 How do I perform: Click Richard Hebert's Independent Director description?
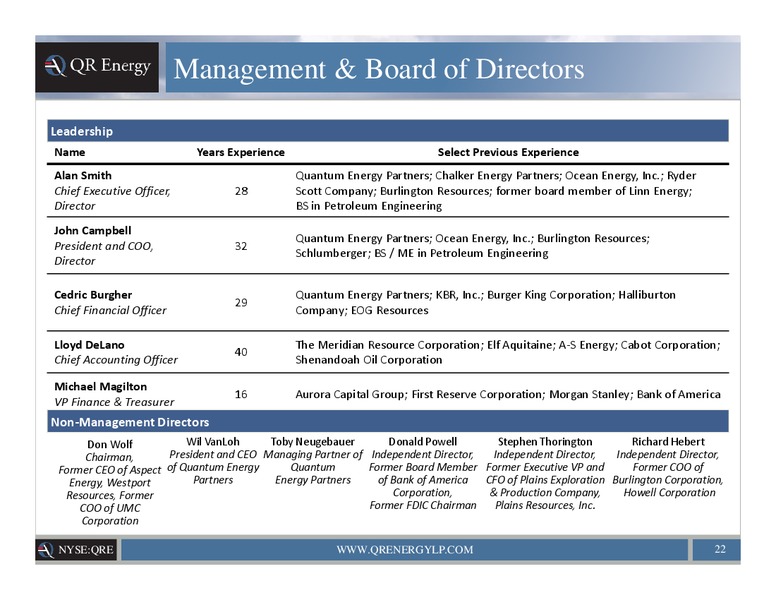pyautogui.click(x=668, y=473)
